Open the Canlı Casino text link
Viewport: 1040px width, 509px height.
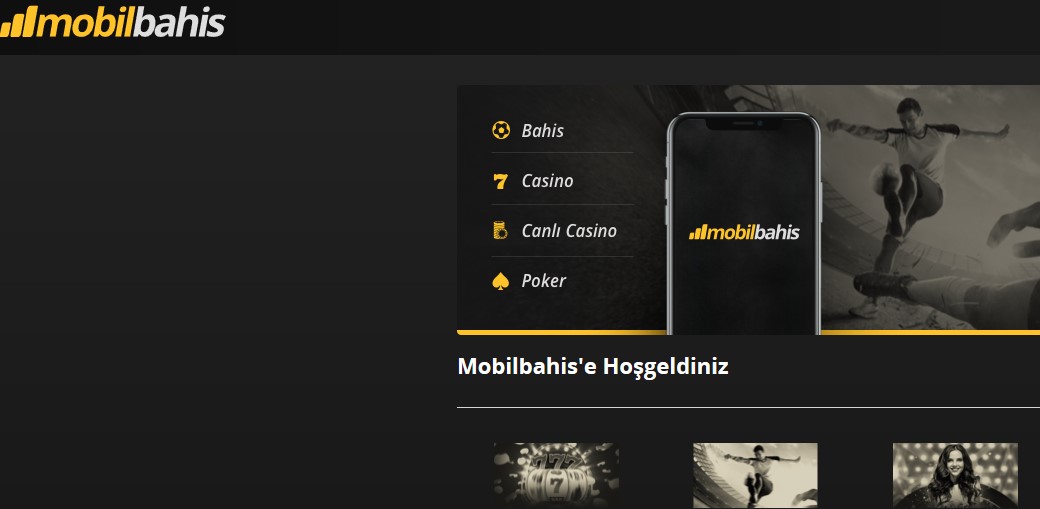click(569, 231)
